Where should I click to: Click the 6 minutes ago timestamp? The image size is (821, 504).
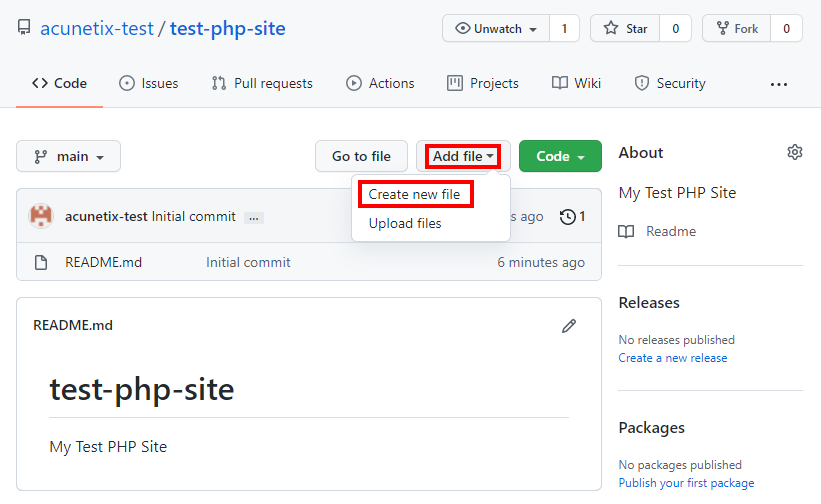tap(541, 262)
